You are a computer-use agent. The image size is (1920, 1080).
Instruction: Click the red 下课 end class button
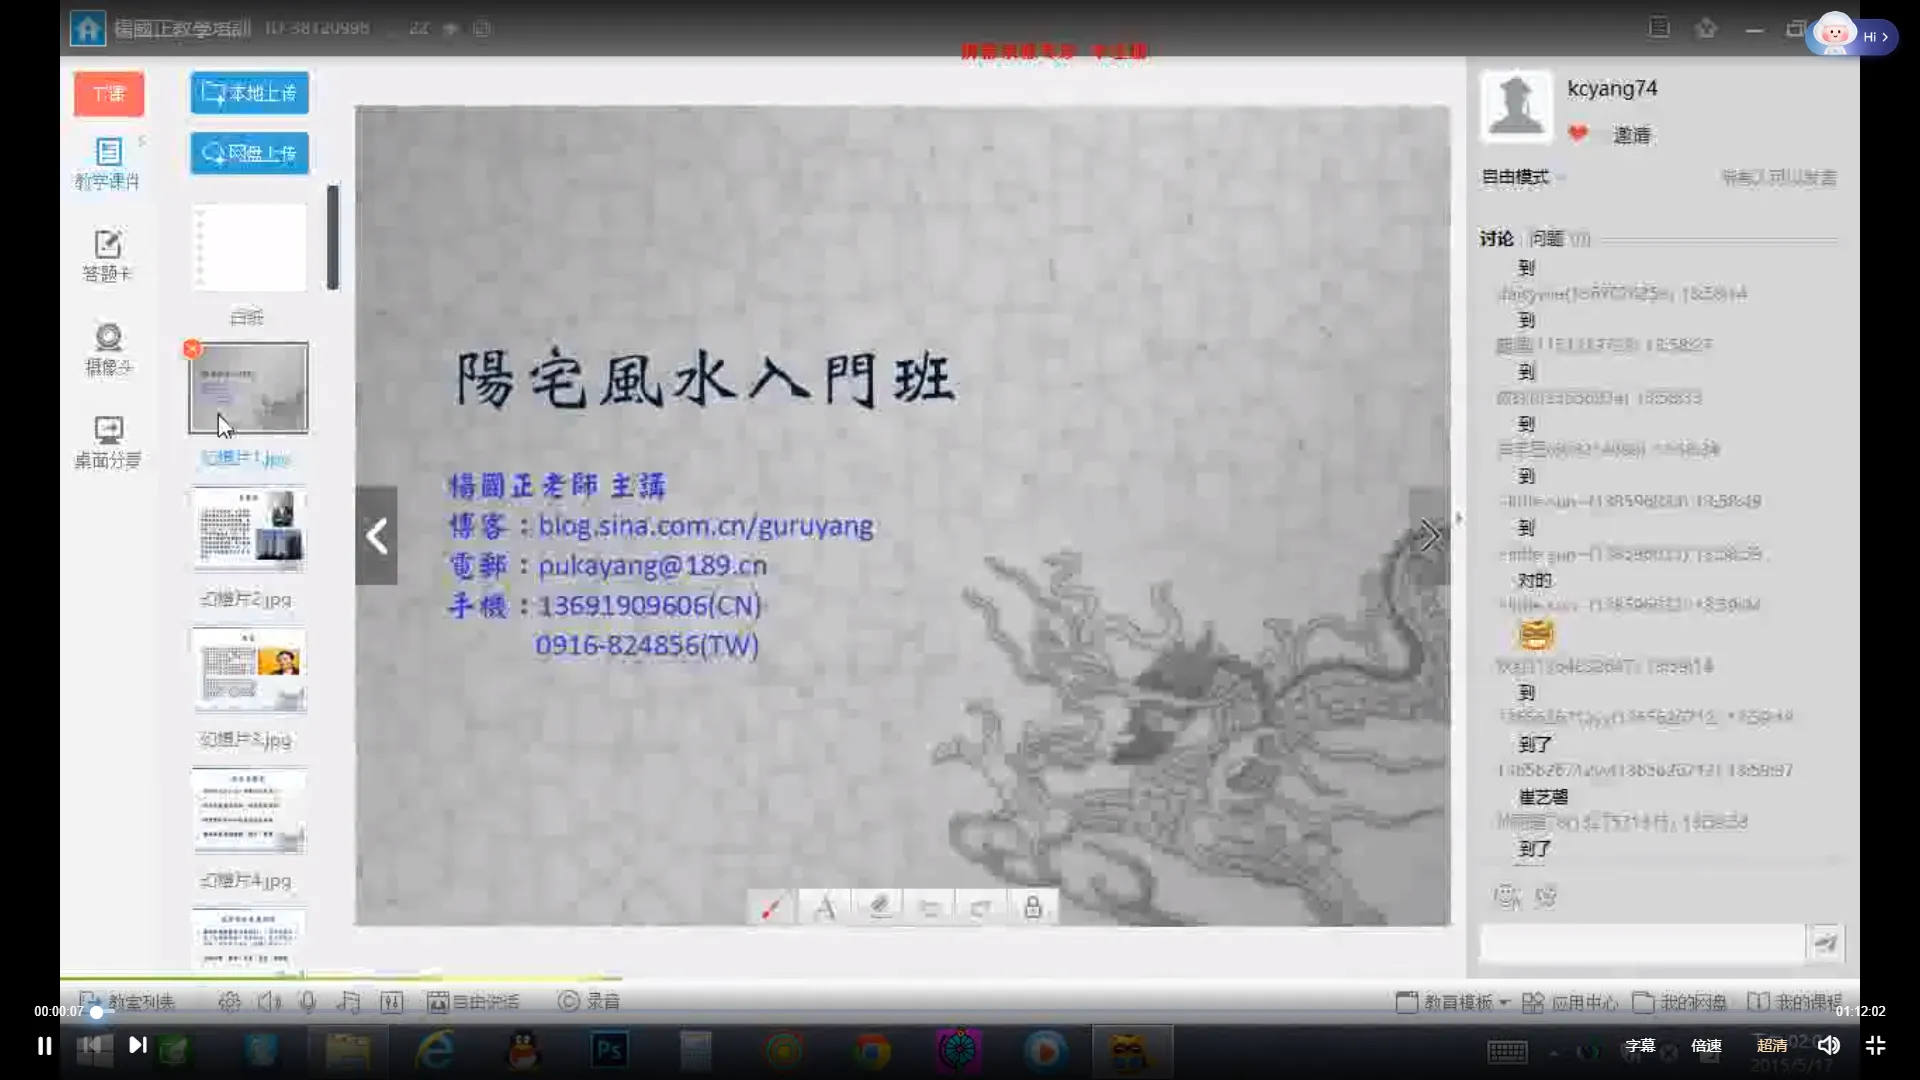(108, 94)
